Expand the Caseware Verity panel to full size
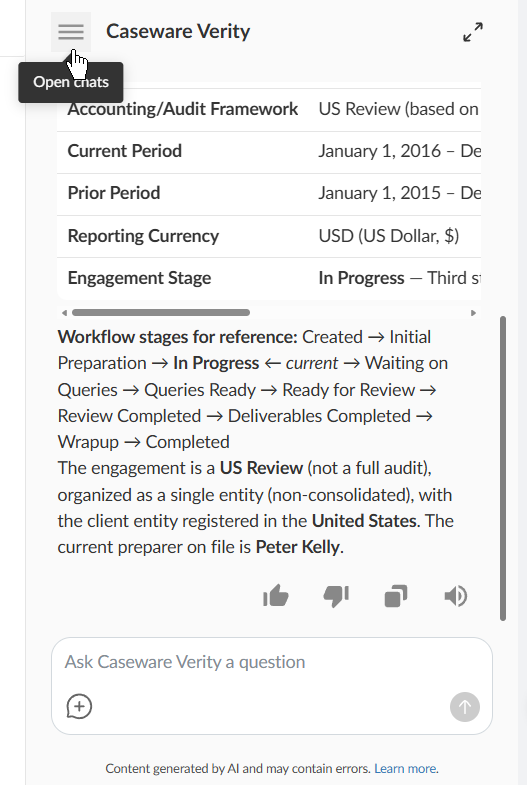Image resolution: width=527 pixels, height=785 pixels. [473, 32]
